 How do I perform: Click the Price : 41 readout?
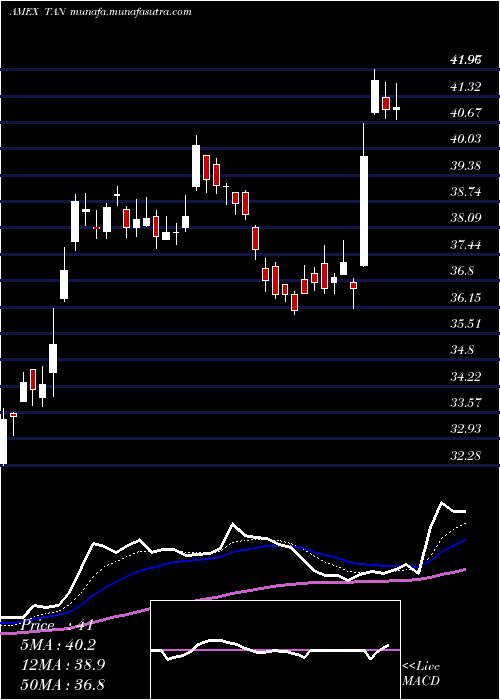56,625
